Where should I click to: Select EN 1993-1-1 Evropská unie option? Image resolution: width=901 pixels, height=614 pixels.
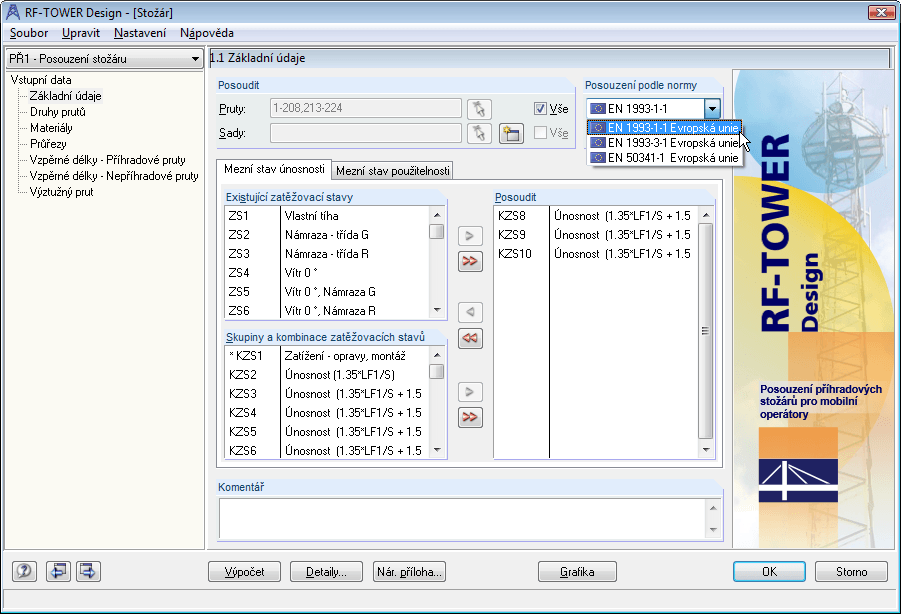tap(664, 128)
